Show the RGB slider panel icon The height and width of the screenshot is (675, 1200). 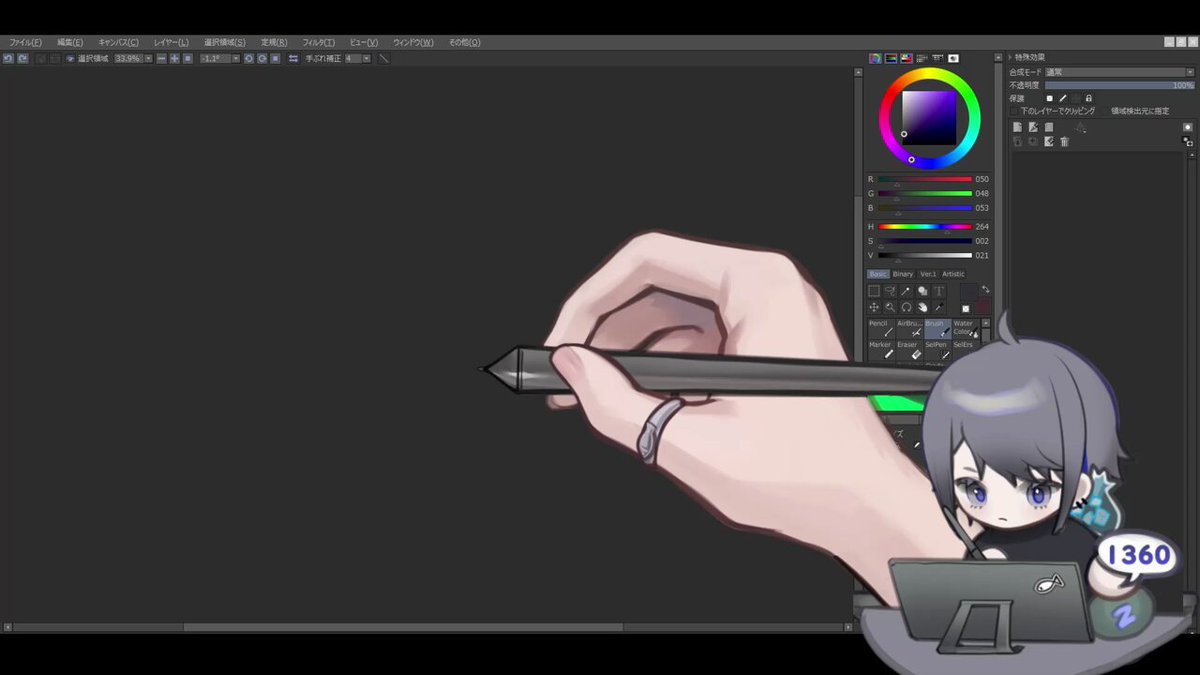891,58
